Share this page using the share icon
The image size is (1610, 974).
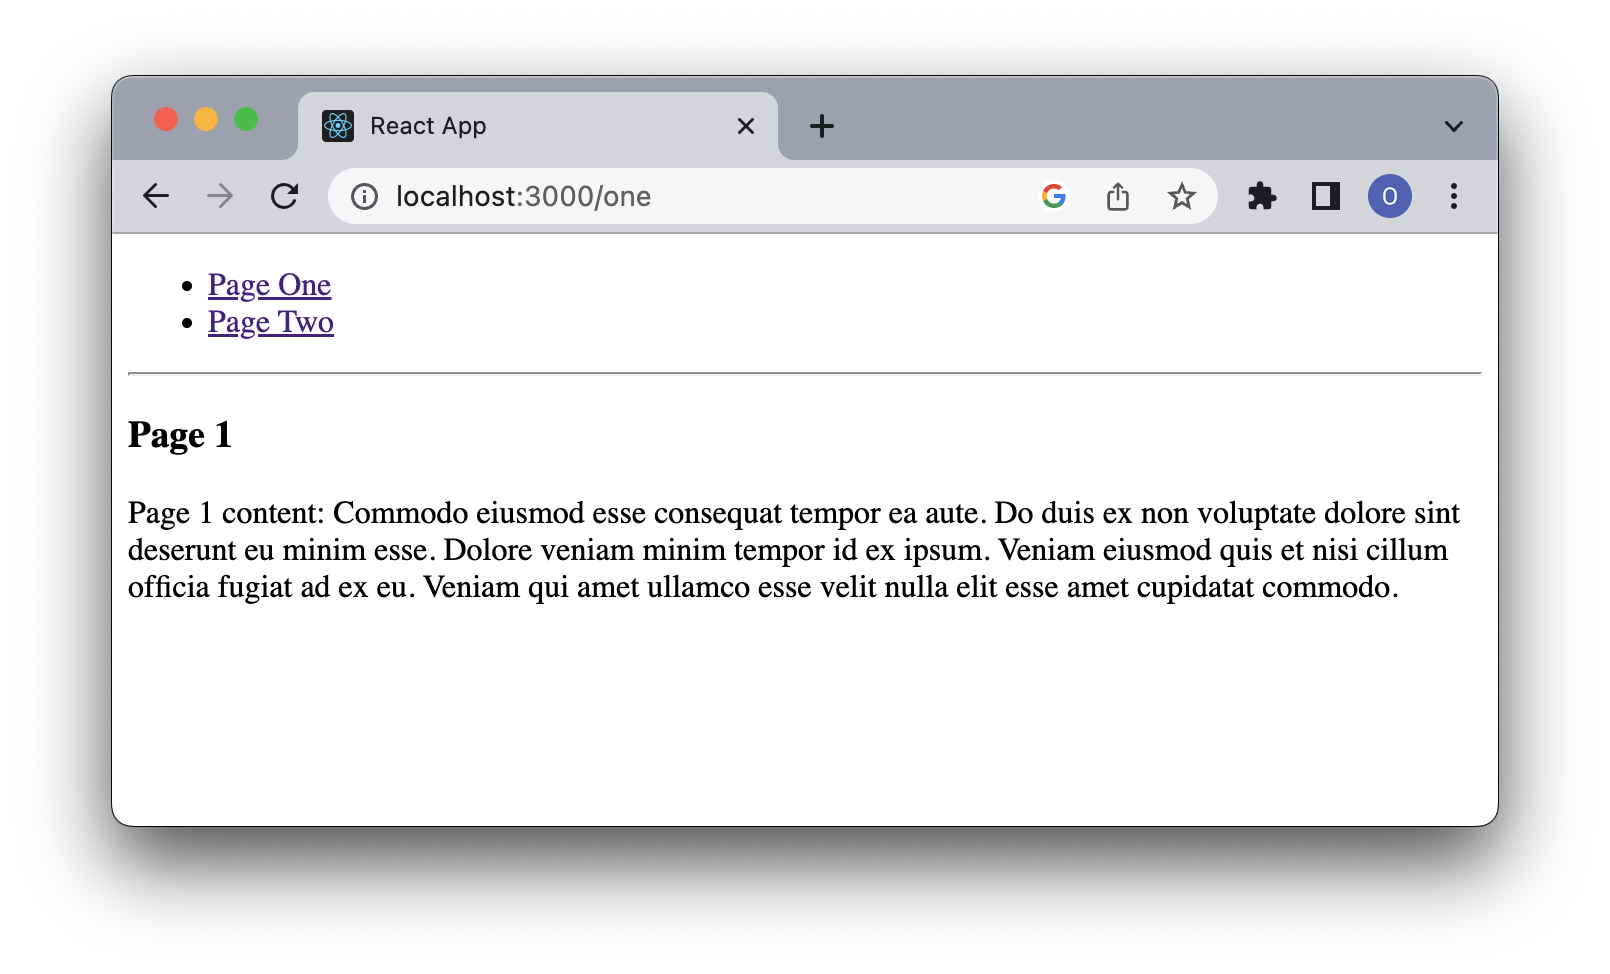(1118, 197)
